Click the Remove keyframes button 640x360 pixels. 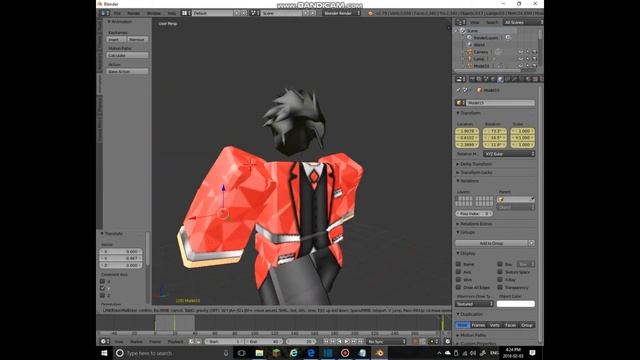pos(138,40)
